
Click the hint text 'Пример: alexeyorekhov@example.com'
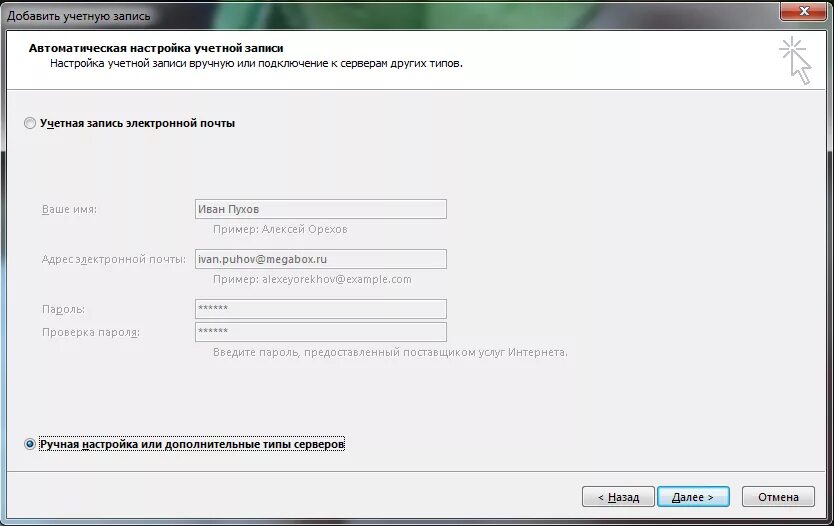(312, 279)
